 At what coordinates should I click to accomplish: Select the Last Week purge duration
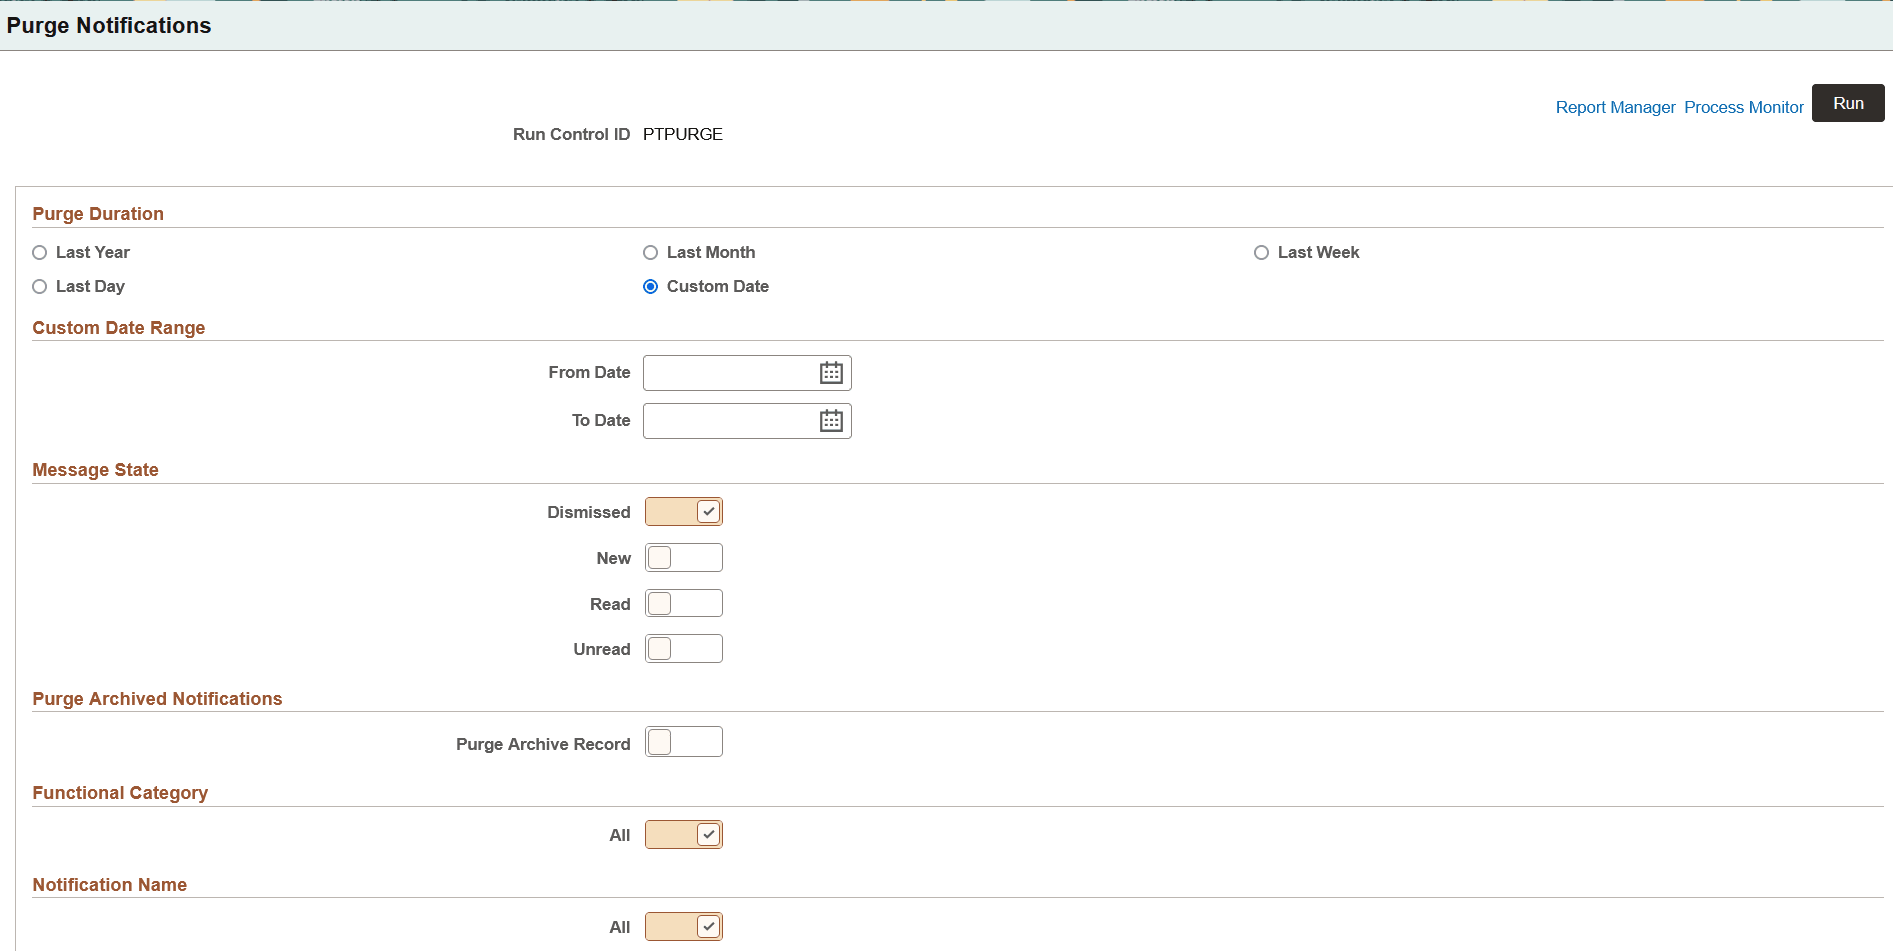pyautogui.click(x=1261, y=252)
